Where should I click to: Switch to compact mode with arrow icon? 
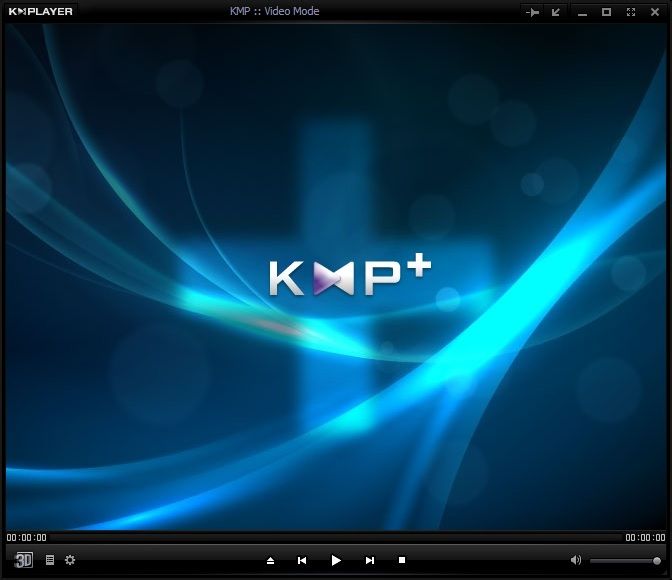point(556,12)
